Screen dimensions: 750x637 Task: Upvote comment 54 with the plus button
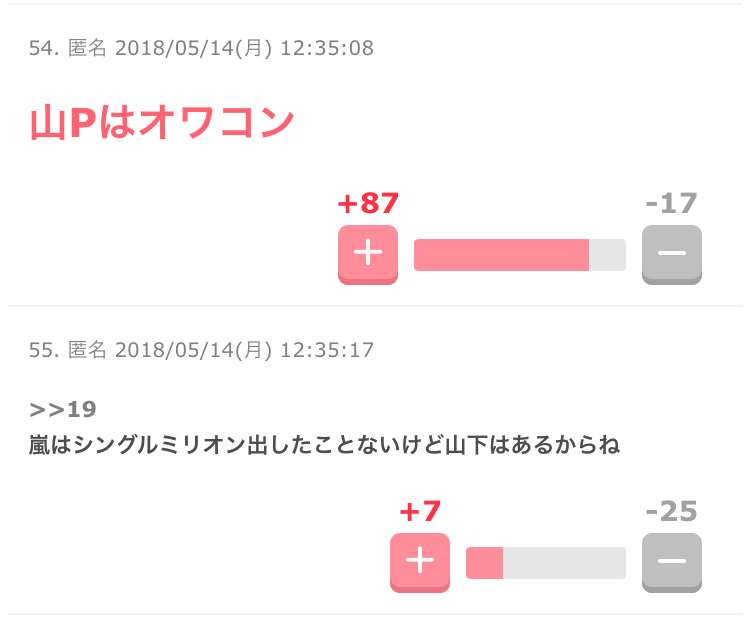tap(368, 255)
